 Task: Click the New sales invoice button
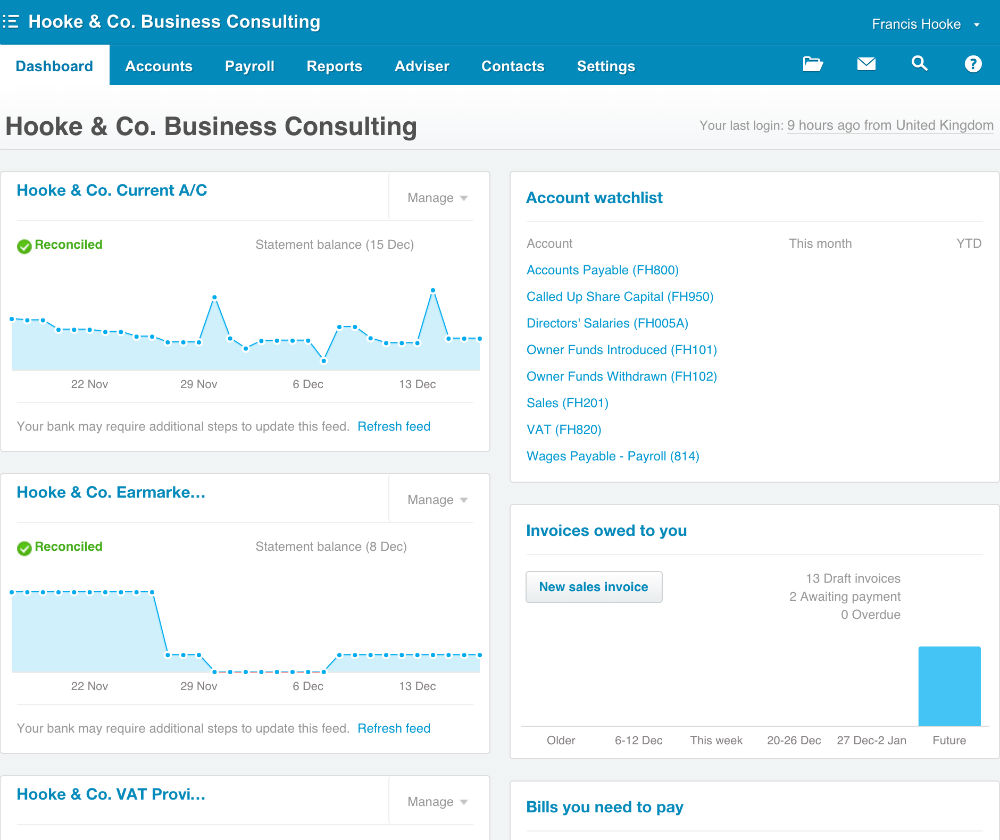(x=594, y=587)
